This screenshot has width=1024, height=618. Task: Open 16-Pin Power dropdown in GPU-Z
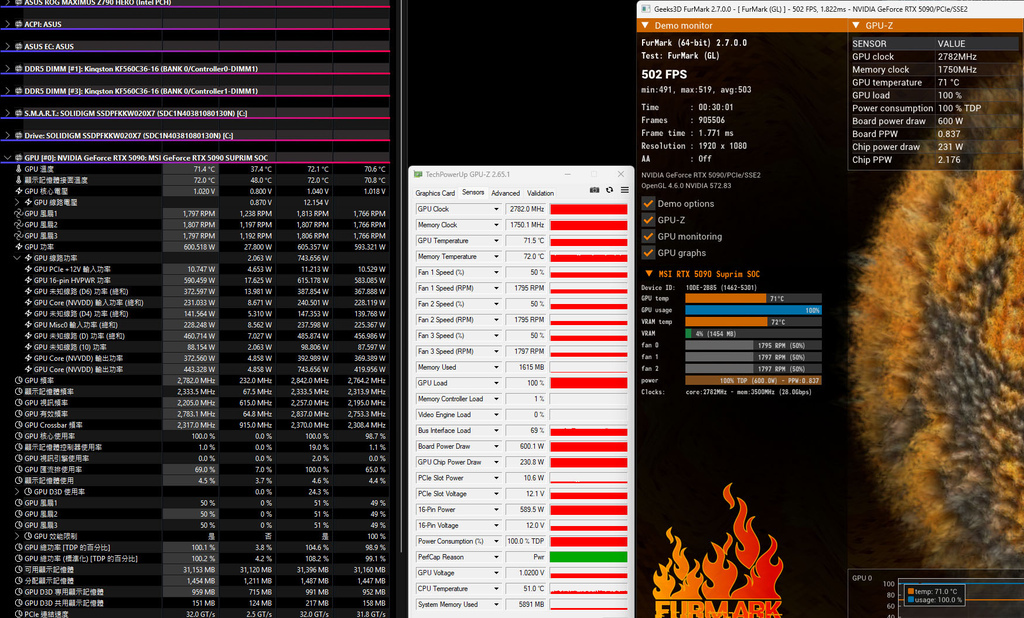click(x=496, y=510)
